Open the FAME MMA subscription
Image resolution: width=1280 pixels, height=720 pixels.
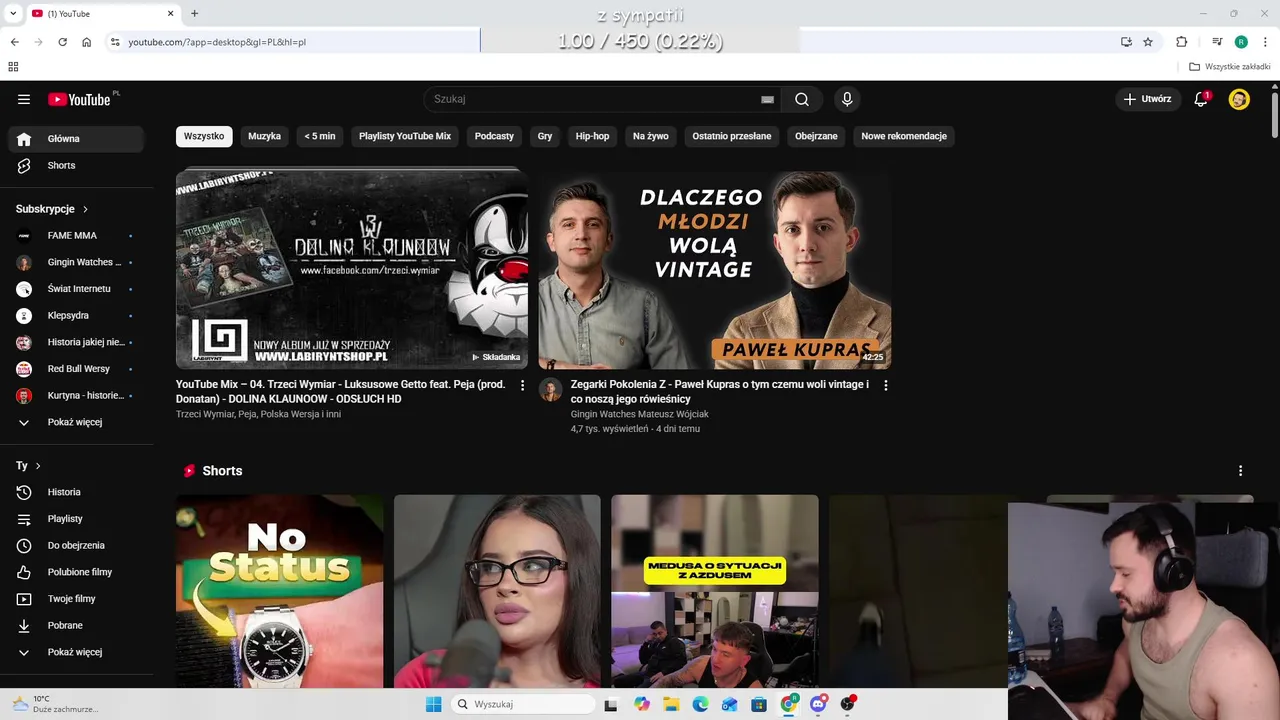[x=76, y=235]
